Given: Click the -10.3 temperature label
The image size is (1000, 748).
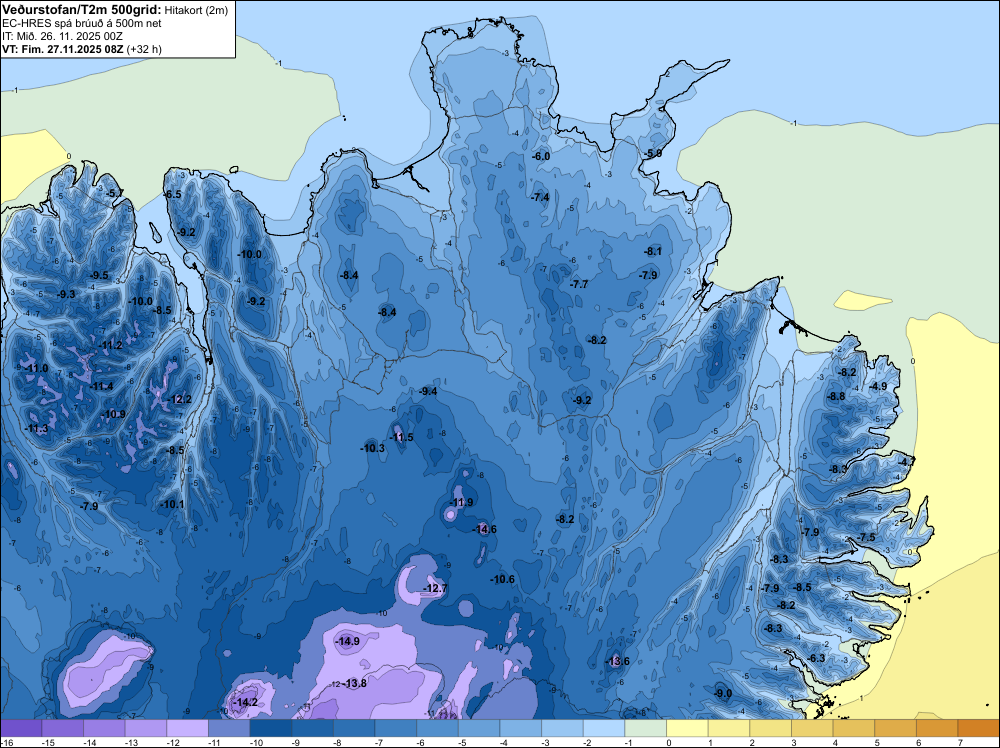Looking at the screenshot, I should click(373, 448).
